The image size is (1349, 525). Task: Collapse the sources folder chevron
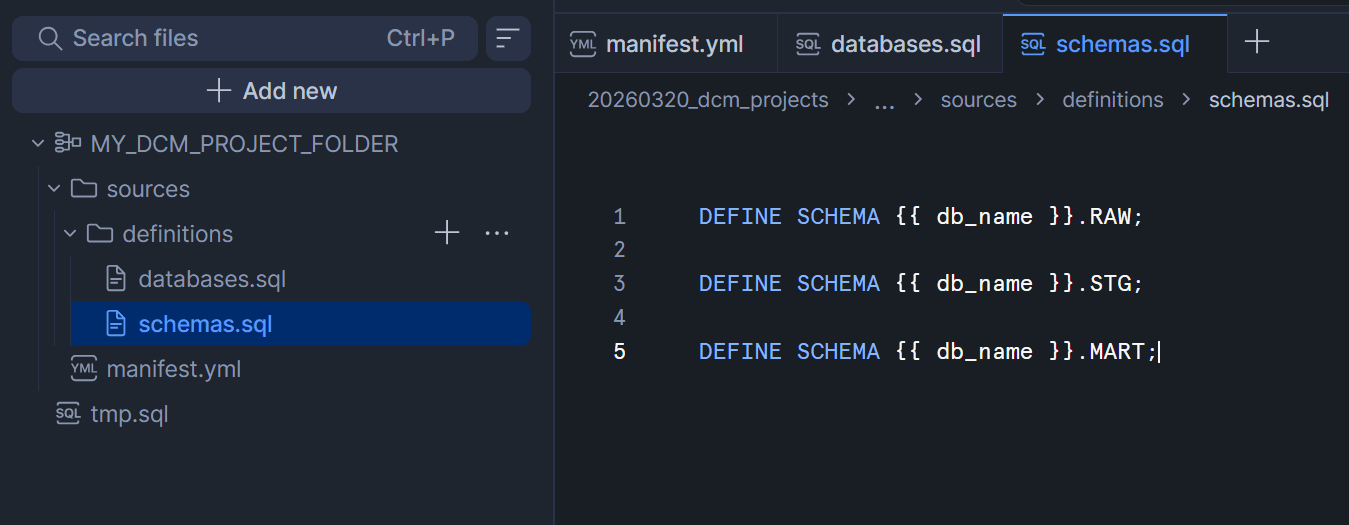[54, 189]
